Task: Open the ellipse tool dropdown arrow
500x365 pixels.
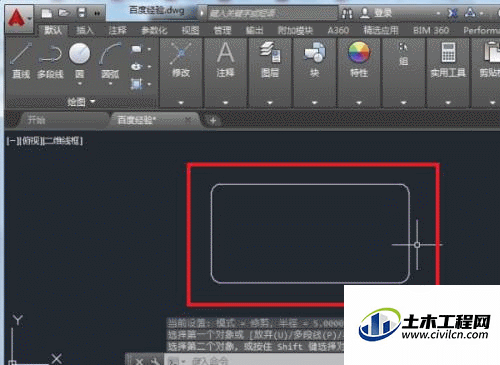Action: click(x=149, y=67)
